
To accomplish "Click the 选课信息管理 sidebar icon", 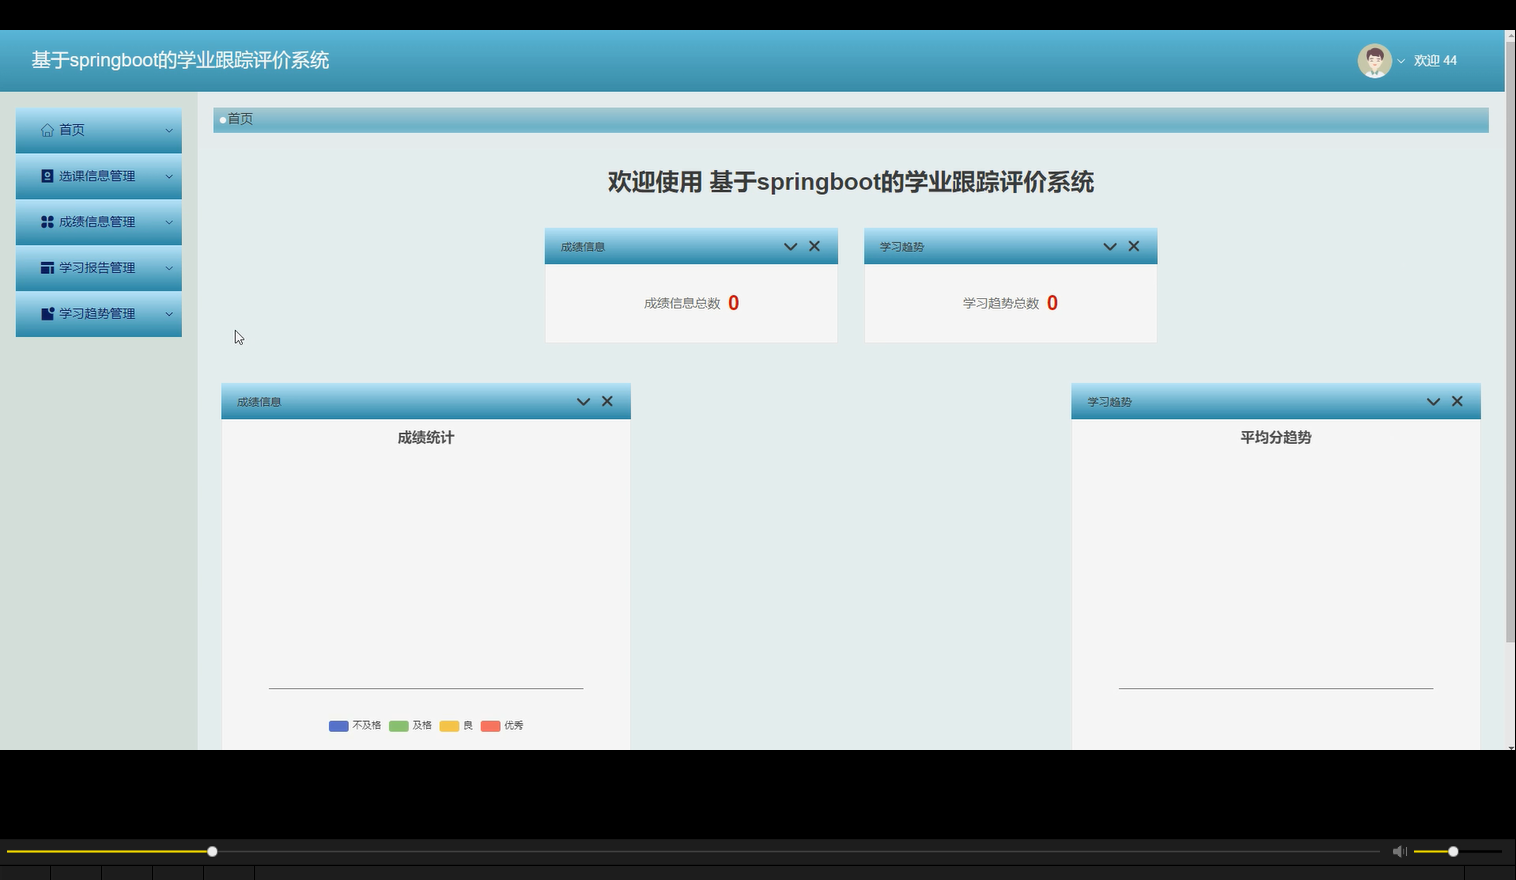I will coord(47,176).
